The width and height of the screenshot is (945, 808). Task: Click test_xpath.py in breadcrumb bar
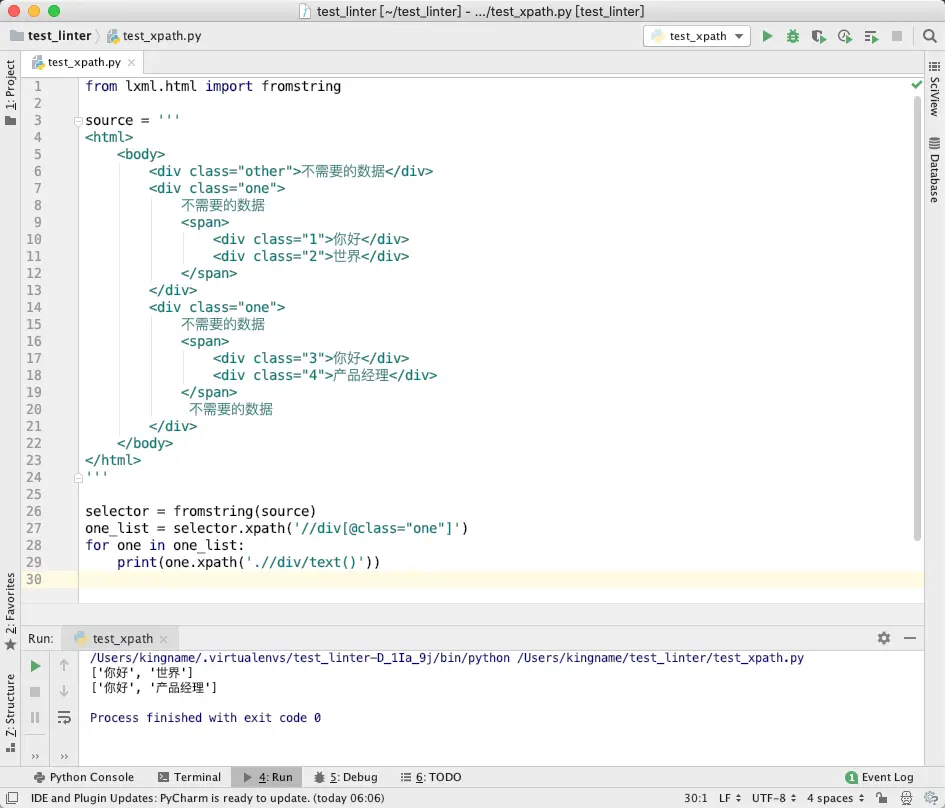tap(154, 36)
